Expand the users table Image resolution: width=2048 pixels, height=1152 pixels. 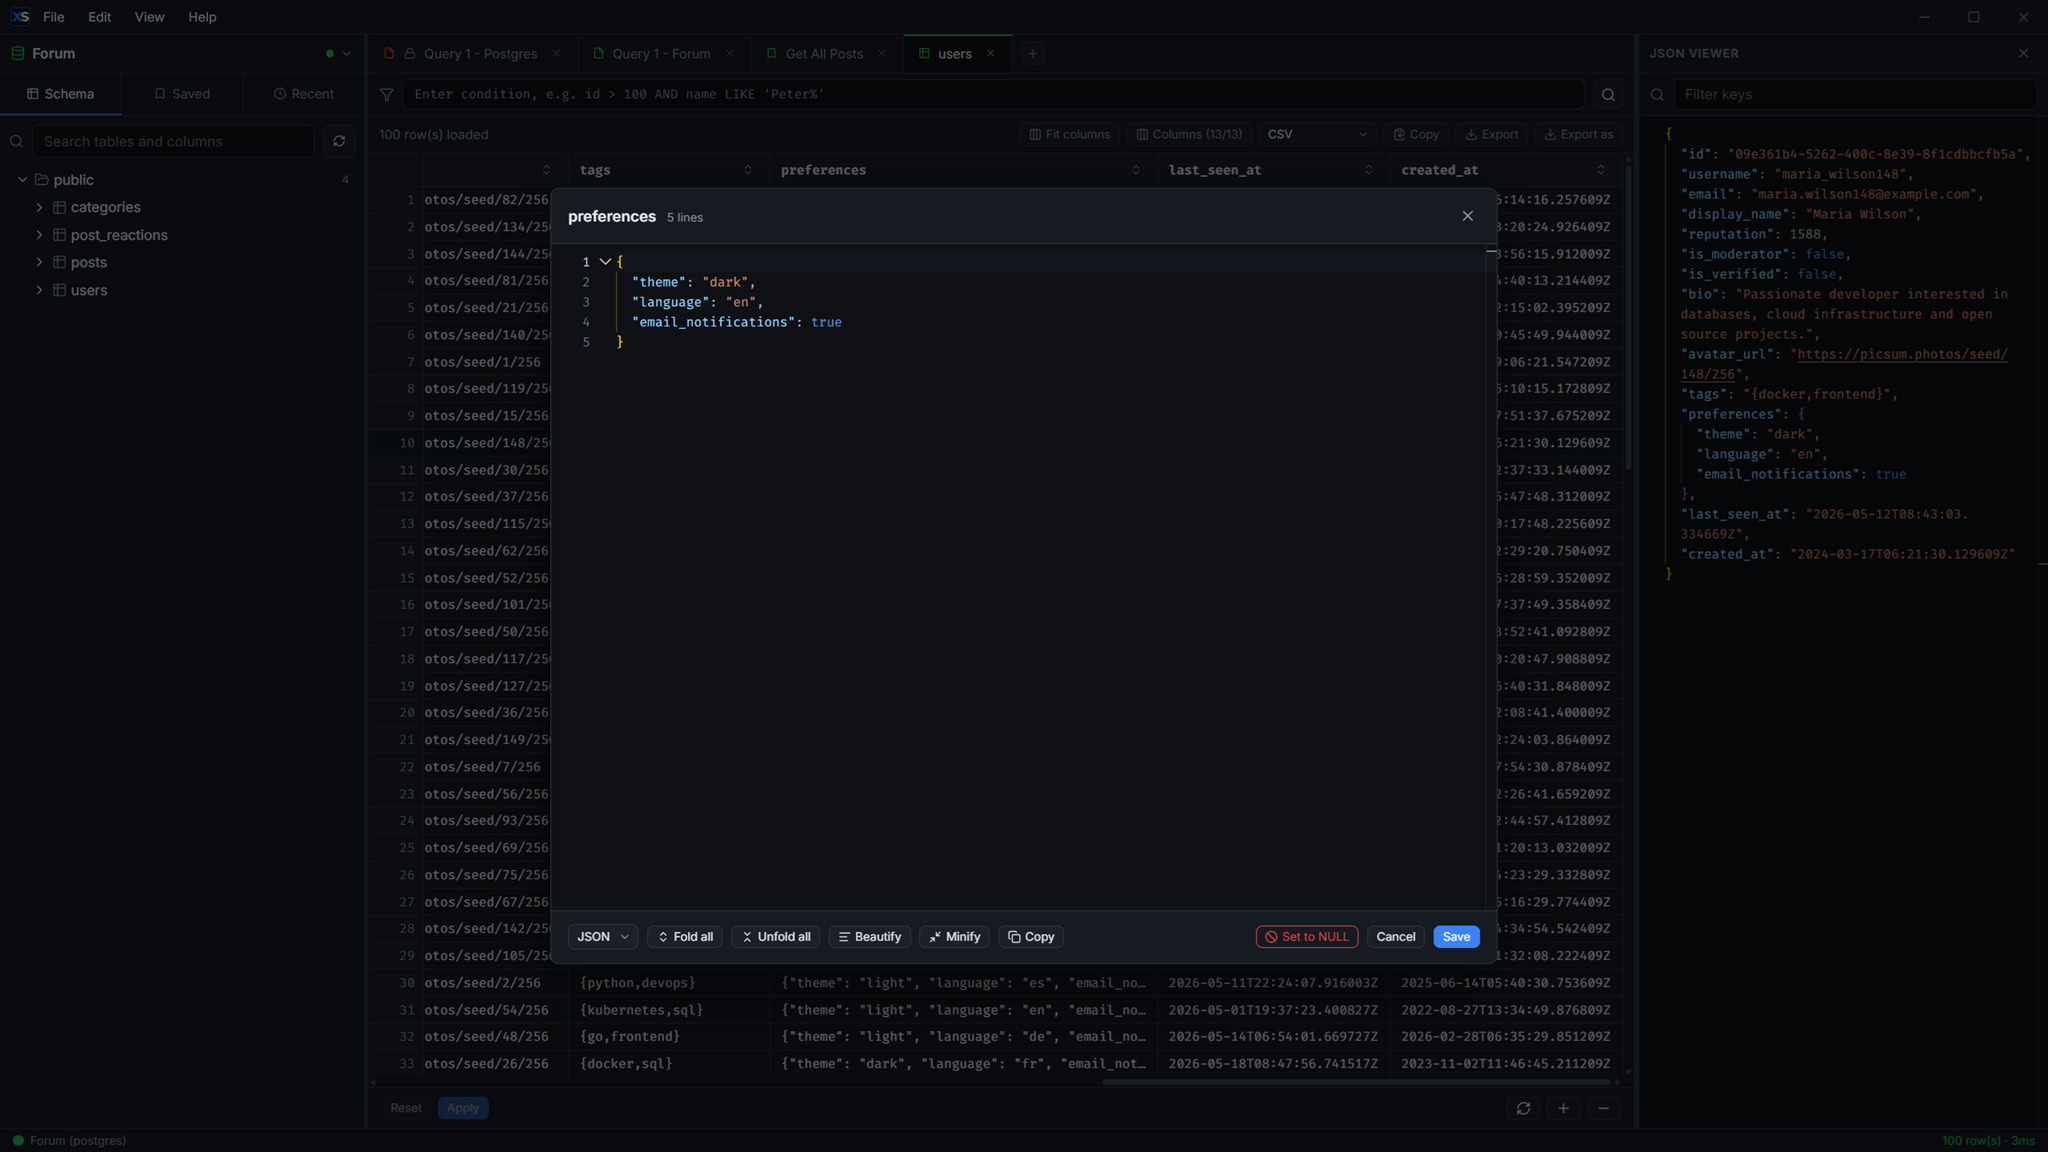[x=39, y=290]
